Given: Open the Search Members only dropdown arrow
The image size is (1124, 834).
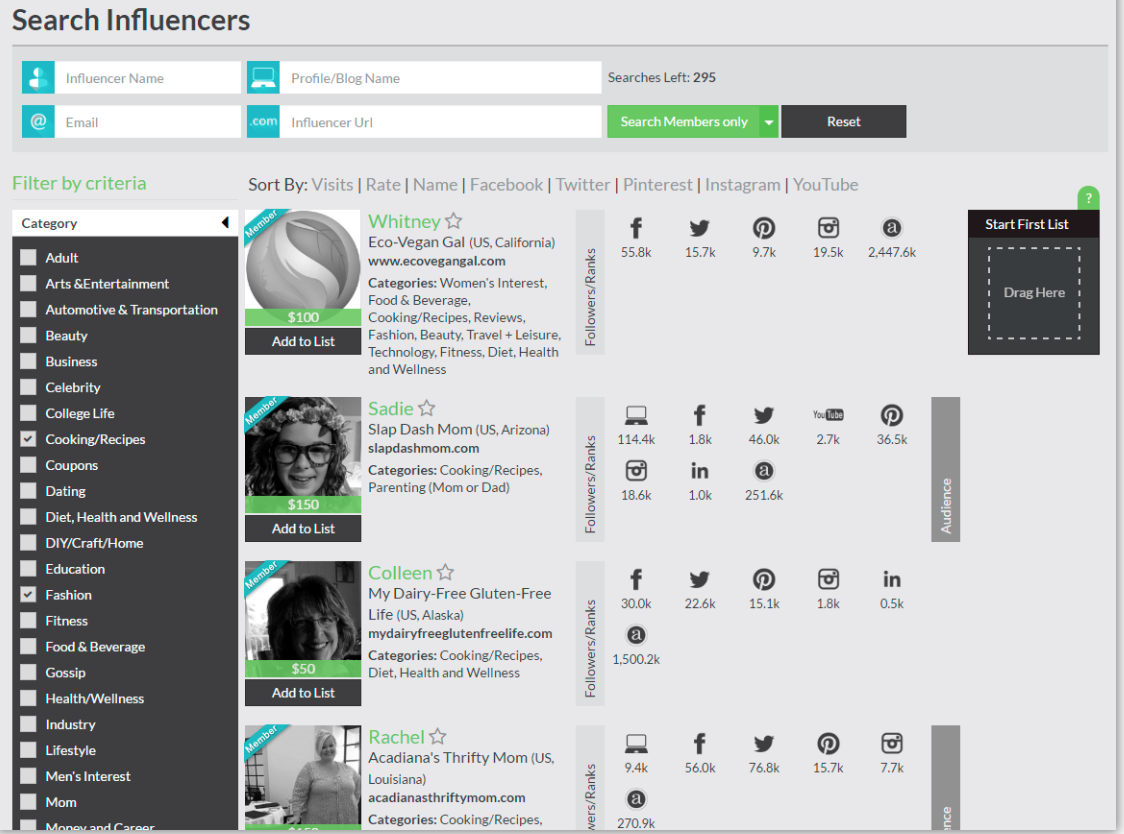Looking at the screenshot, I should pos(769,122).
